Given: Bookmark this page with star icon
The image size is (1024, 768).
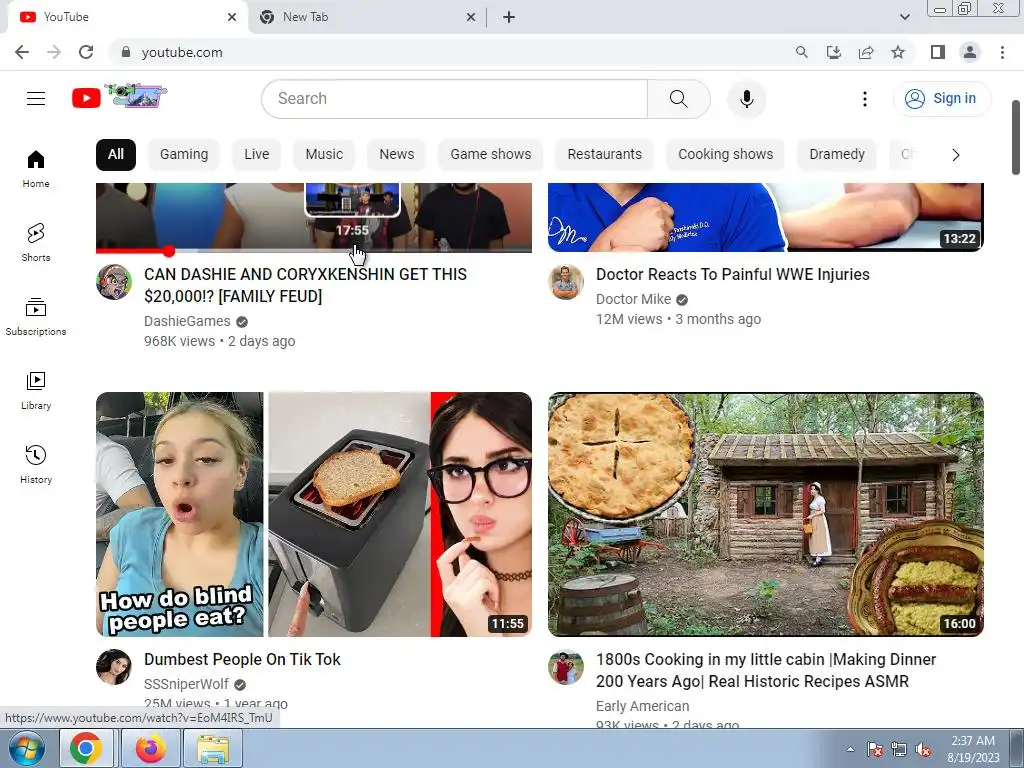Looking at the screenshot, I should [898, 52].
